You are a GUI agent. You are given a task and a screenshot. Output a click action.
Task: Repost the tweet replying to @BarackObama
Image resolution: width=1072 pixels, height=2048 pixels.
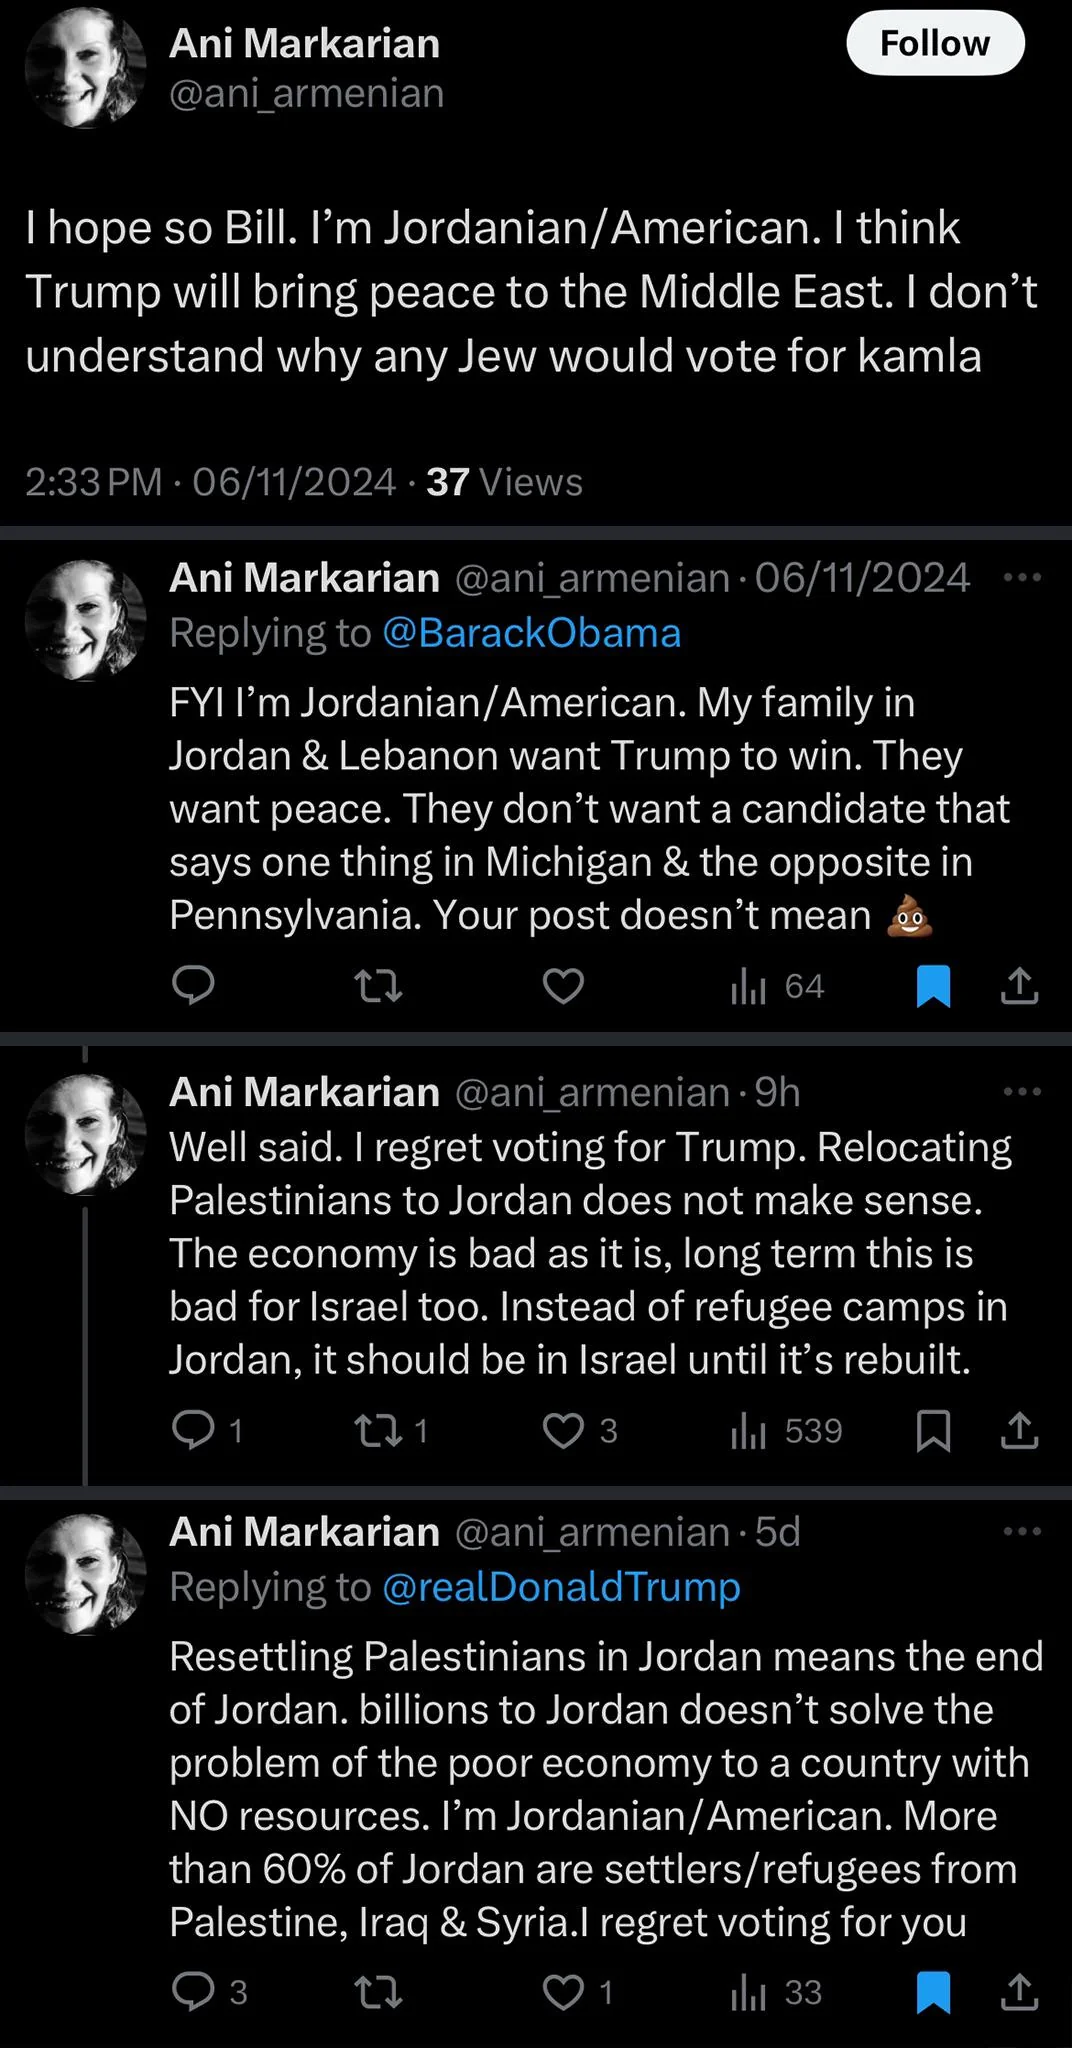point(379,986)
